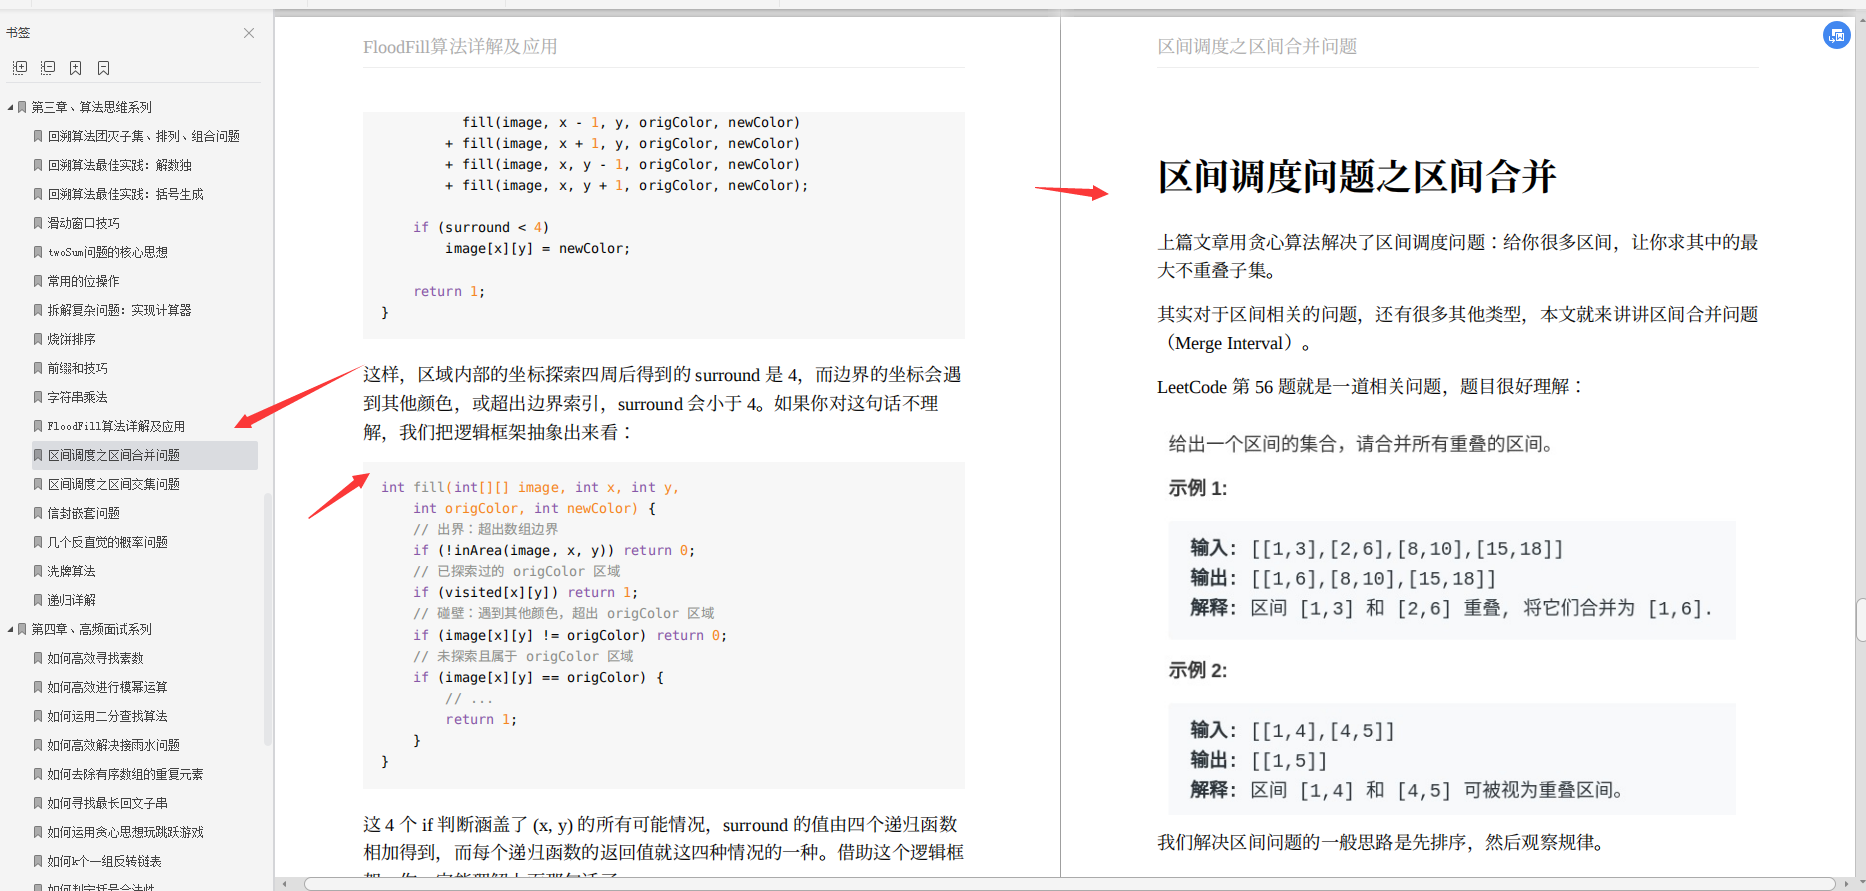The width and height of the screenshot is (1866, 891).
Task: Open bookmark 如何高效进行模幂运算
Action: click(x=108, y=687)
